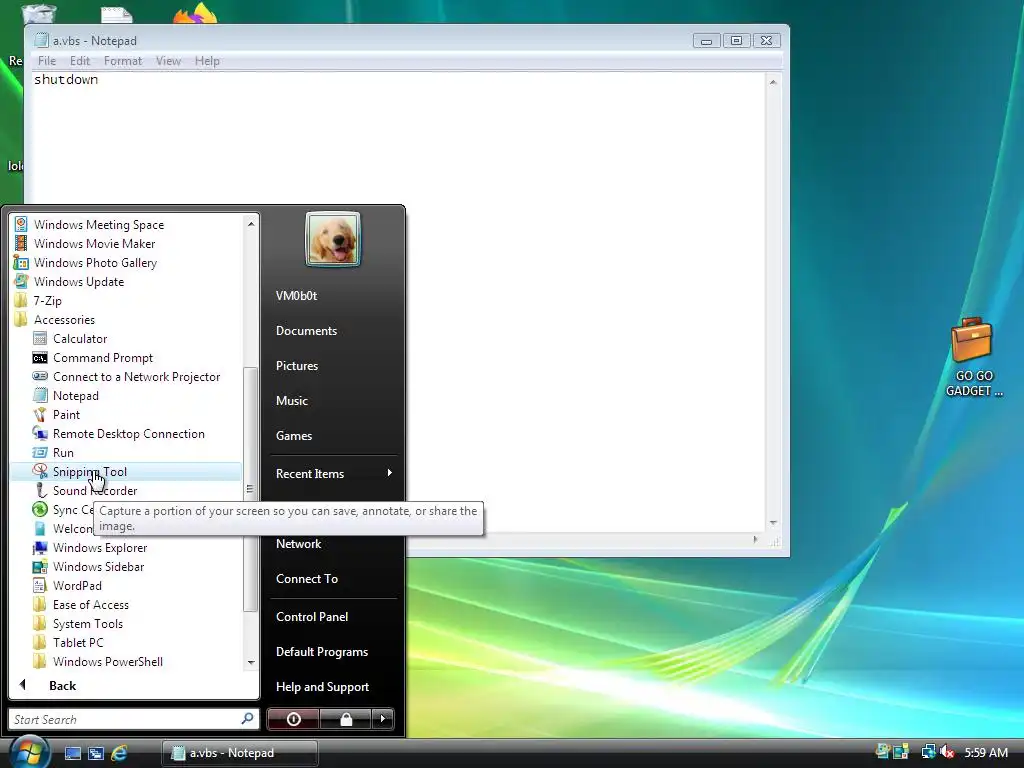Click programs list scroll up arrow
Screen dimensions: 1024x768
(251, 224)
